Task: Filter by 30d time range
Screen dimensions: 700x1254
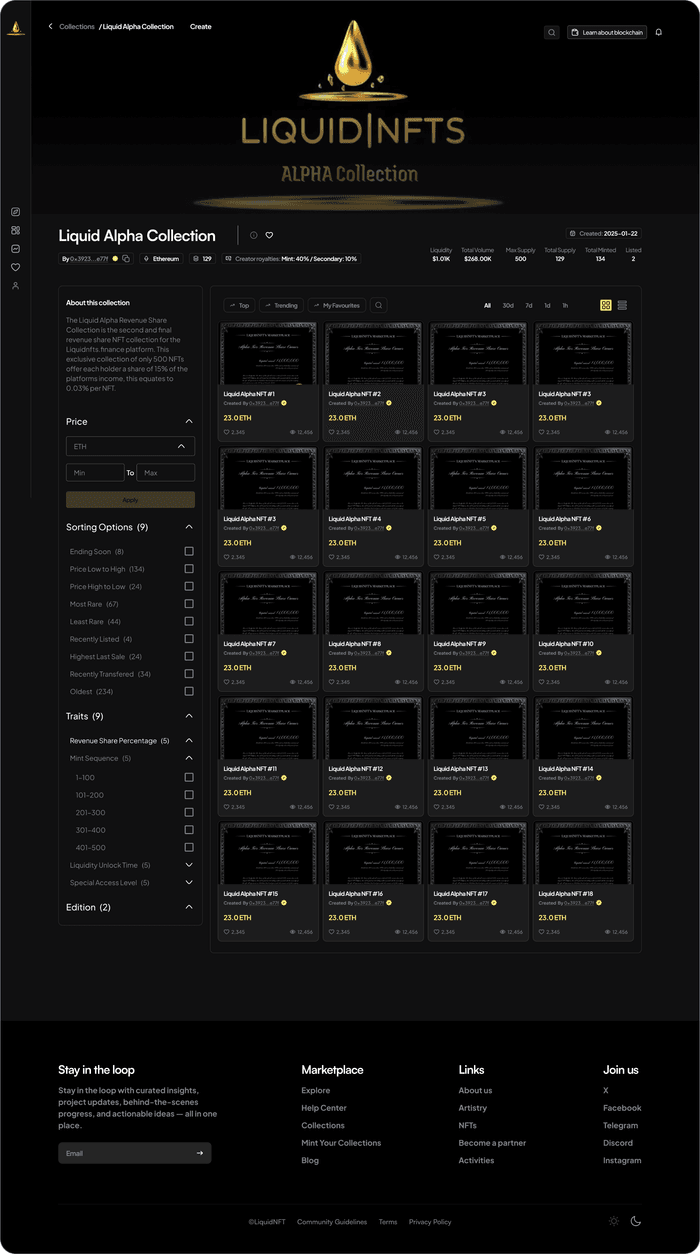Action: pyautogui.click(x=508, y=305)
